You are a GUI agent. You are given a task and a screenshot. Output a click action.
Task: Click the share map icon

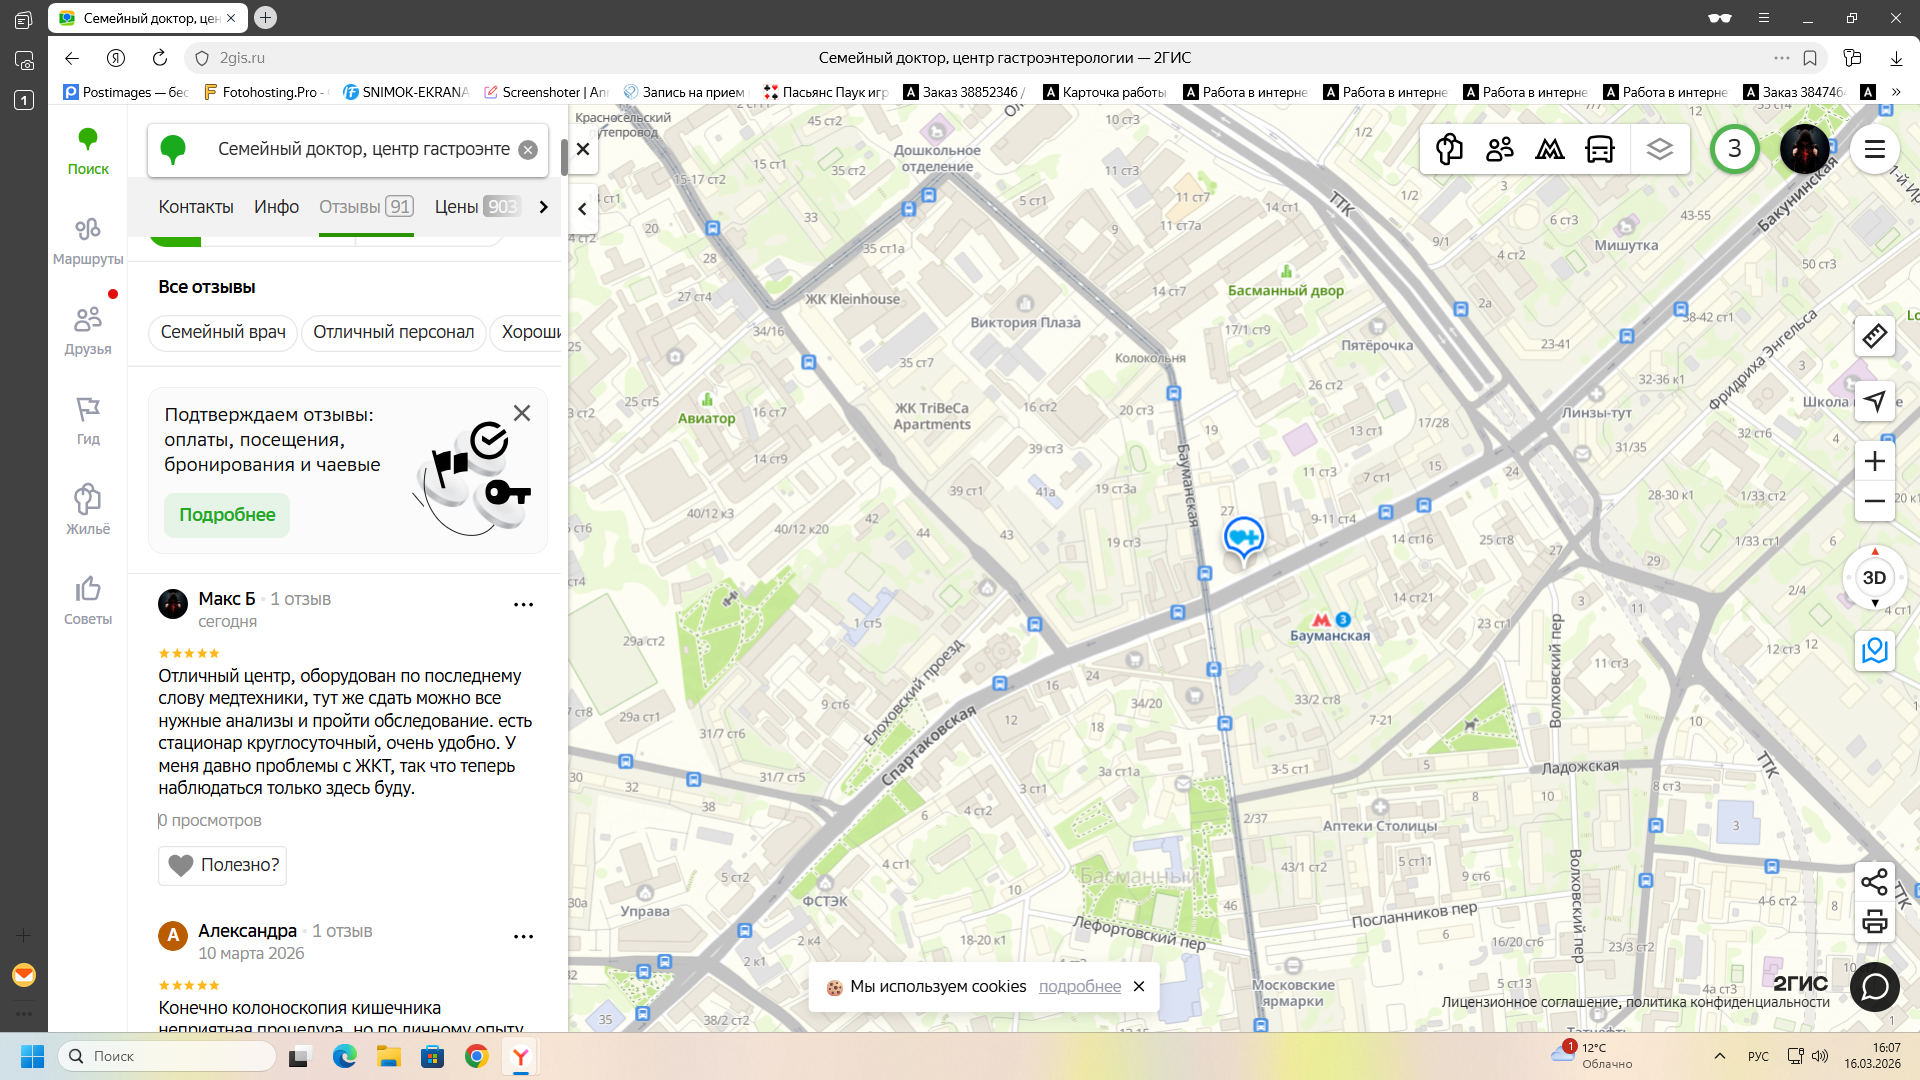pos(1874,881)
